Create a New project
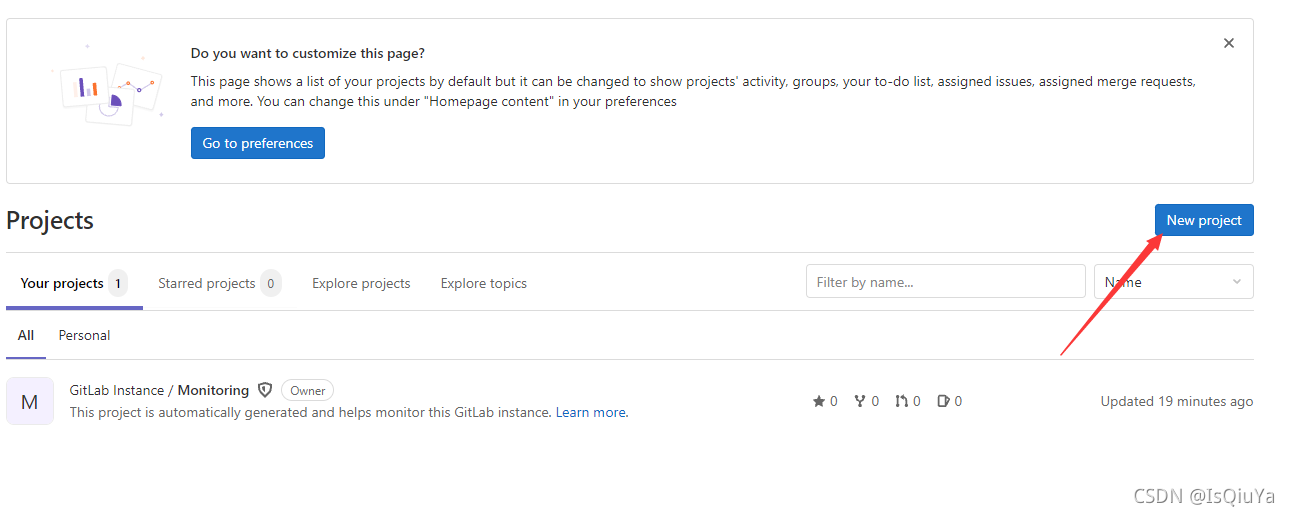The image size is (1290, 517). click(1204, 220)
